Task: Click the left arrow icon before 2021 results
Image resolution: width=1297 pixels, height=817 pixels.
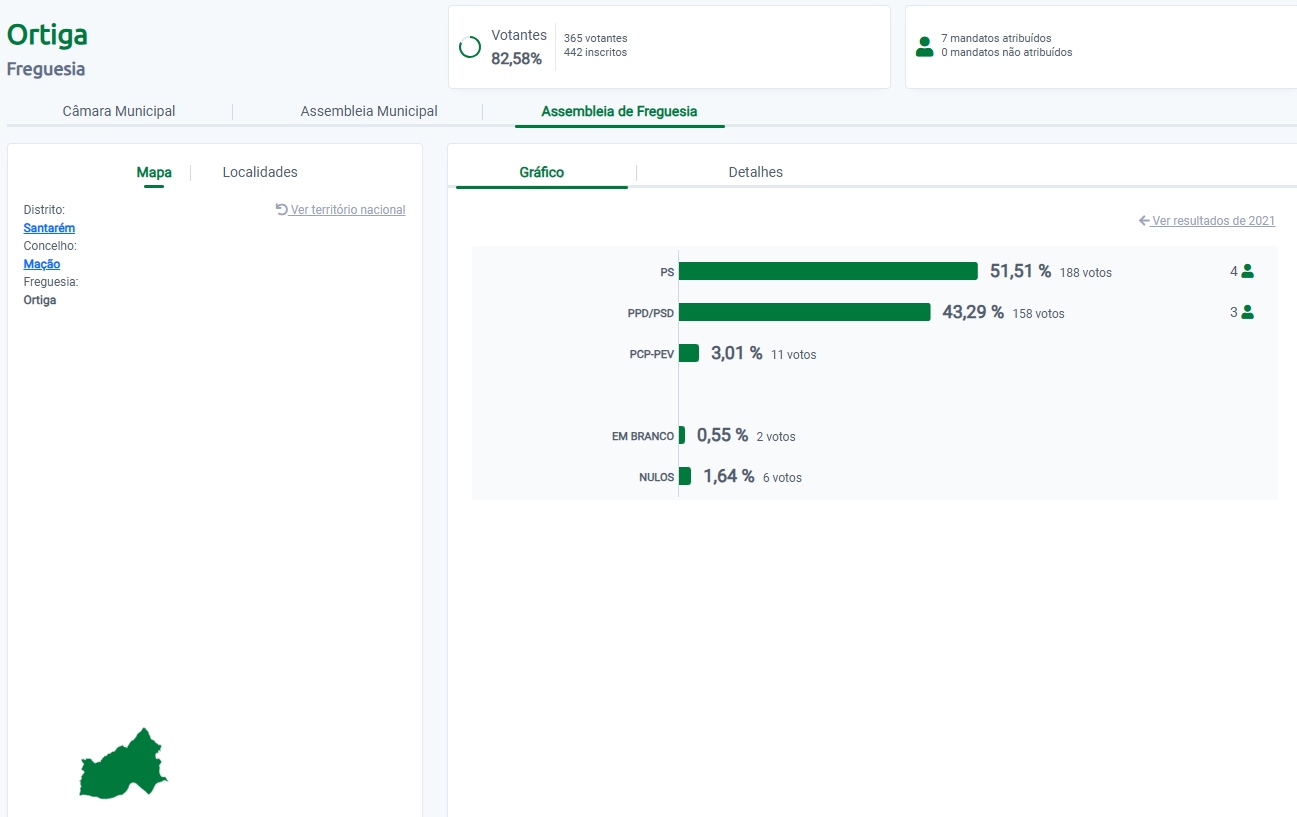Action: (1144, 221)
